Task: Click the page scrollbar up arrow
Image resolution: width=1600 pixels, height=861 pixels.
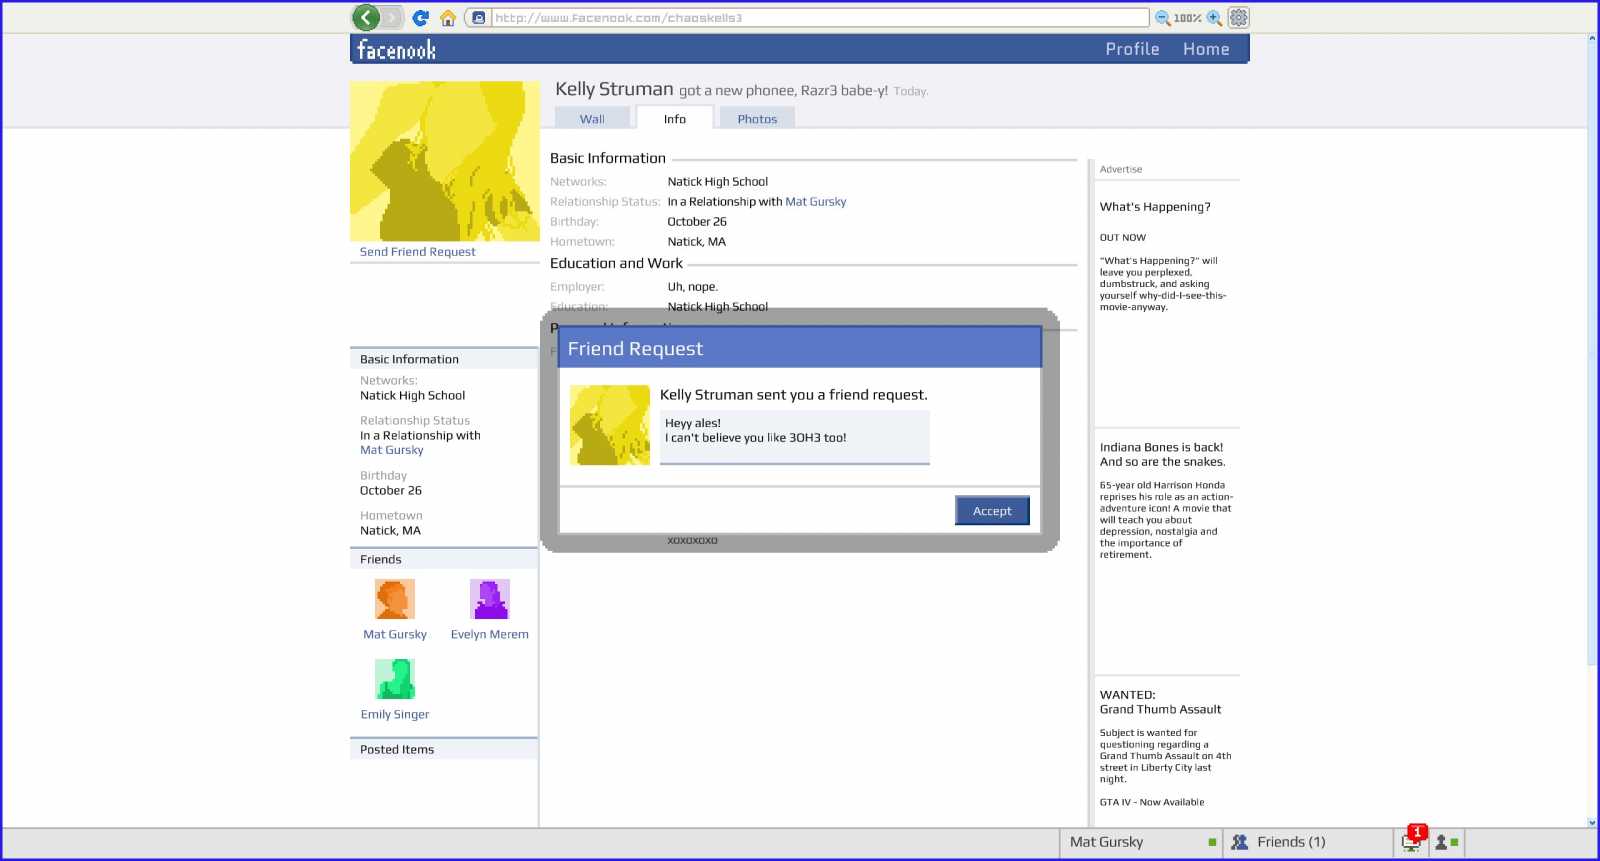Action: (x=1592, y=39)
